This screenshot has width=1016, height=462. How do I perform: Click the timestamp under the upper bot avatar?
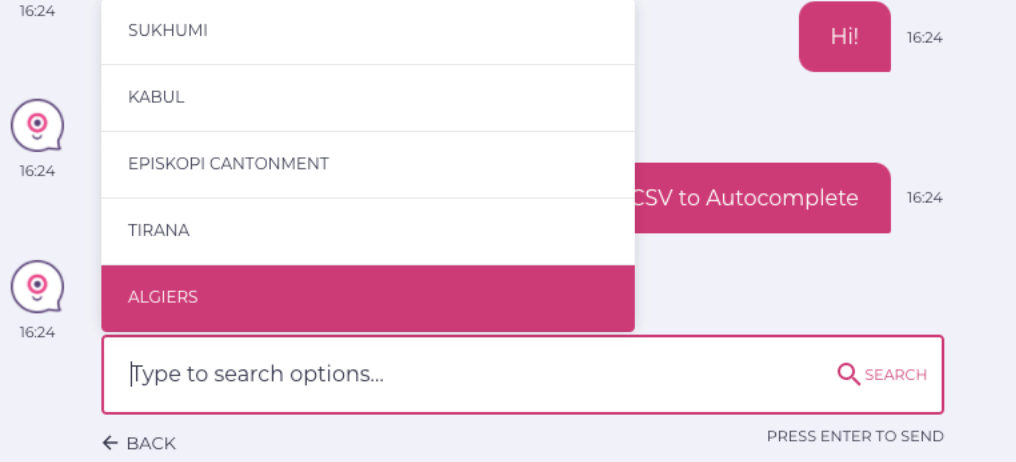37,171
